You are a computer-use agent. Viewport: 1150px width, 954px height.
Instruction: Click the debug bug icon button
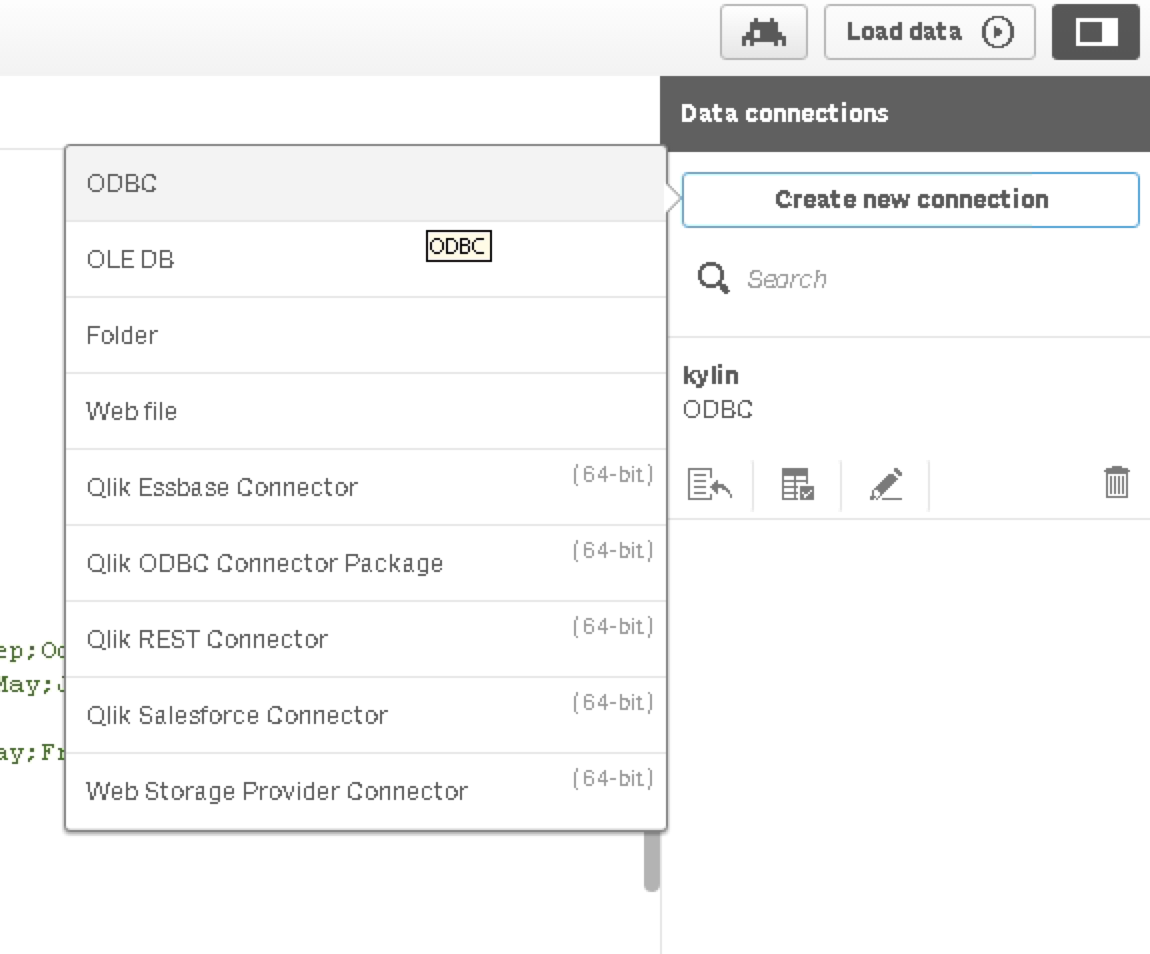click(x=763, y=32)
